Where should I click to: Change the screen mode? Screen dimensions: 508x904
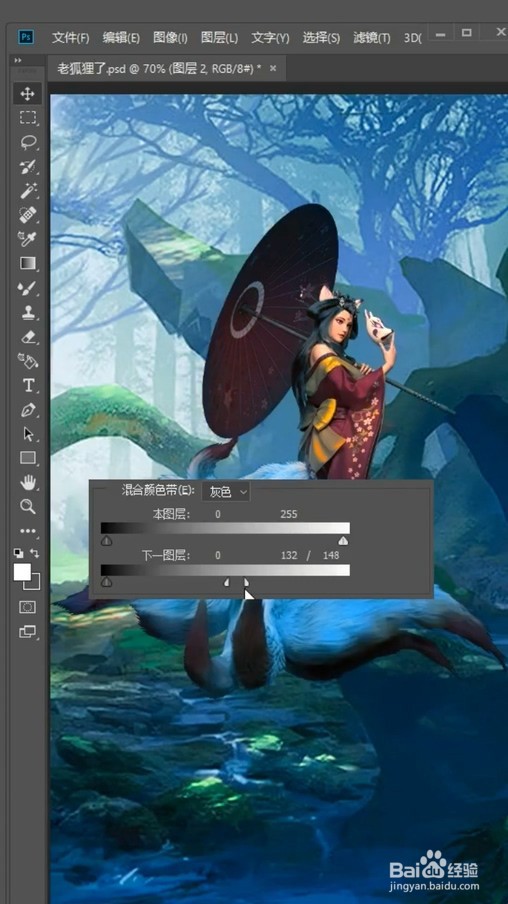coord(28,631)
